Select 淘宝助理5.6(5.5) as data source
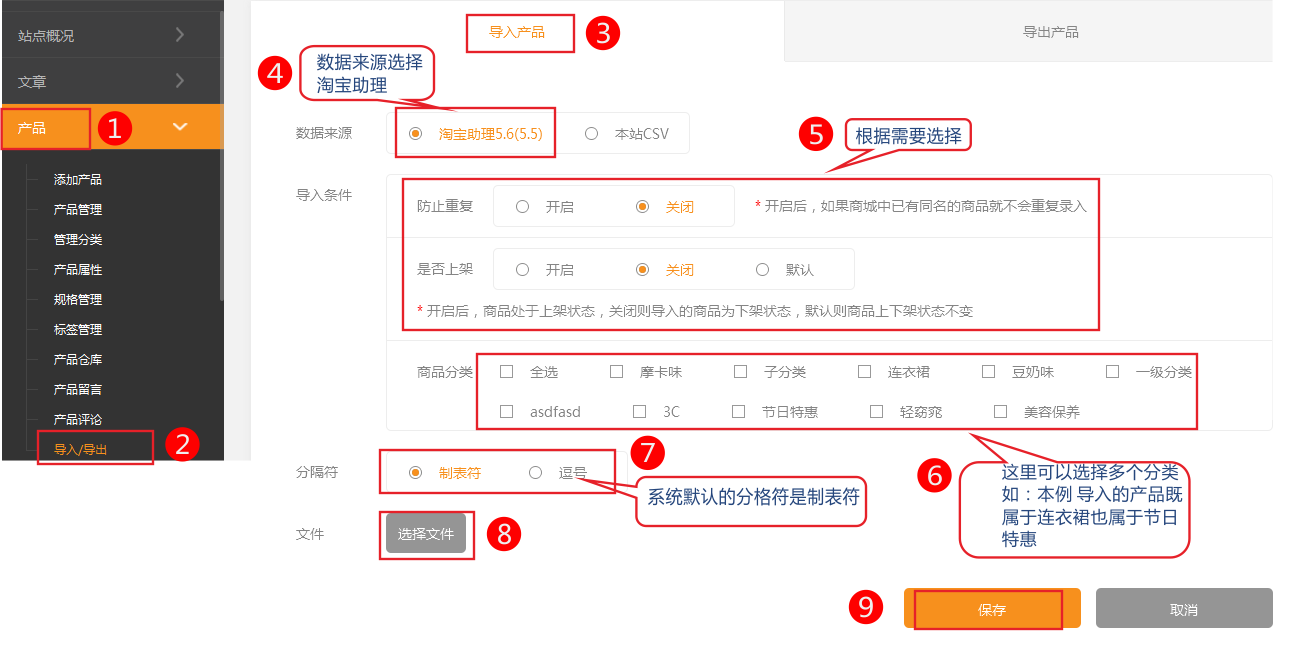The width and height of the screenshot is (1307, 654). pyautogui.click(x=416, y=134)
